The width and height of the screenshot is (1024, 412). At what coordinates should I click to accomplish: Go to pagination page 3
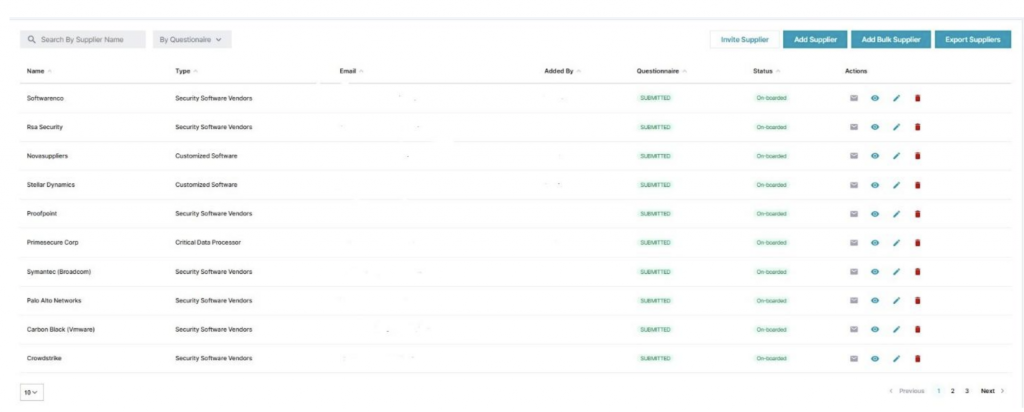pos(967,391)
